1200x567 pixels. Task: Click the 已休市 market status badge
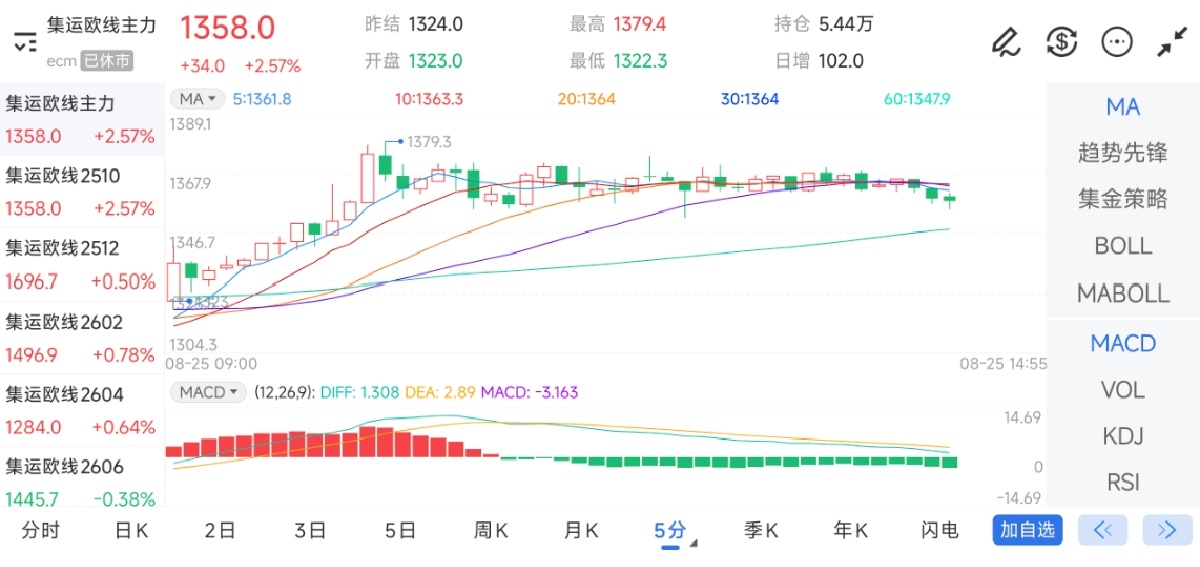(x=107, y=61)
